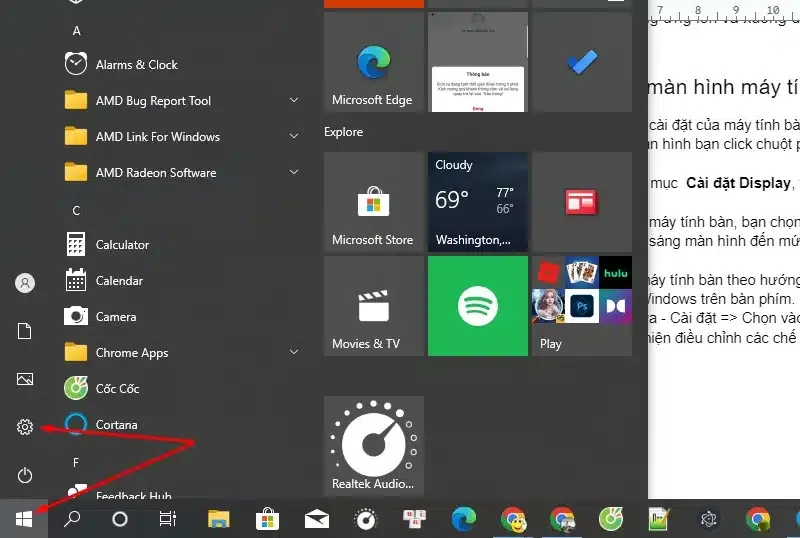Image resolution: width=800 pixels, height=538 pixels.
Task: Open Microsoft Store icon on taskbar
Action: [267, 519]
